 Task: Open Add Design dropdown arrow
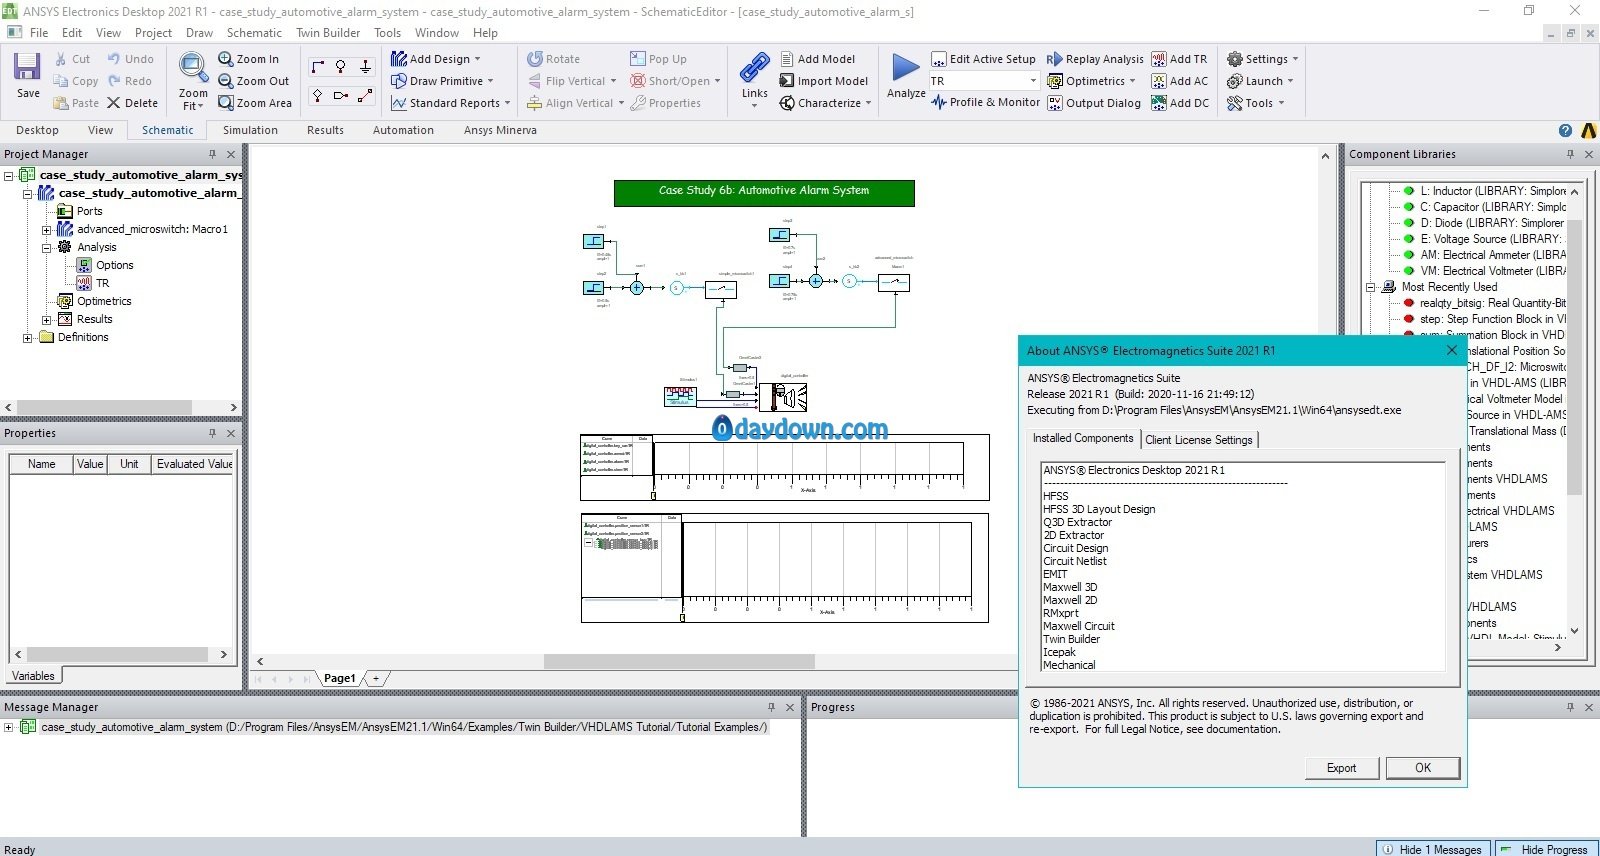(x=478, y=59)
